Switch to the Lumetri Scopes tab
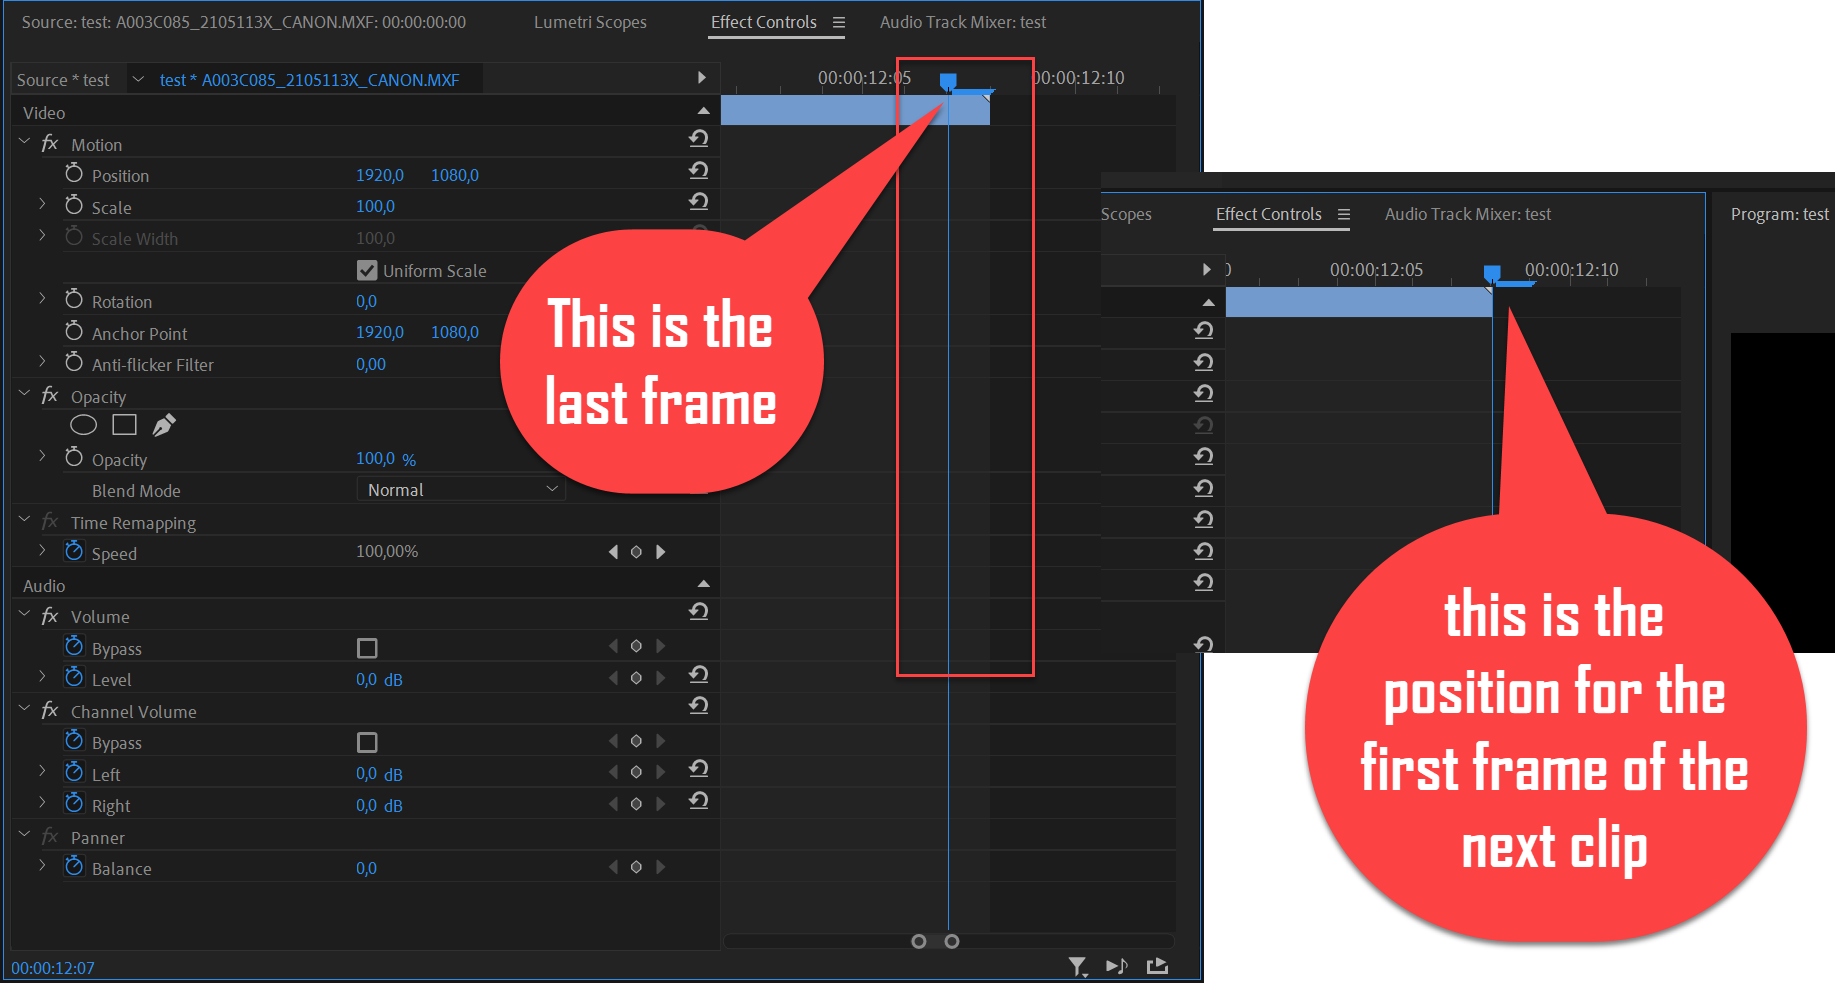 tap(591, 21)
